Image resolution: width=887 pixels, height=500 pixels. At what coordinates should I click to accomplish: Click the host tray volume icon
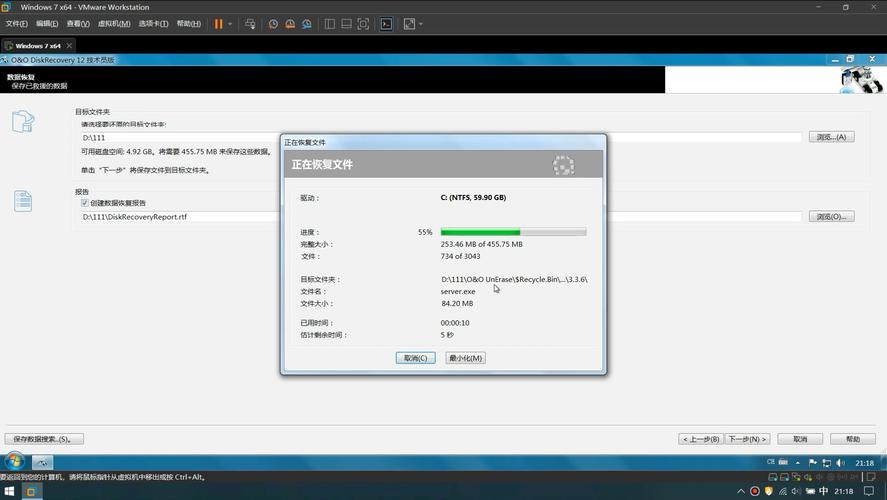pyautogui.click(x=796, y=491)
